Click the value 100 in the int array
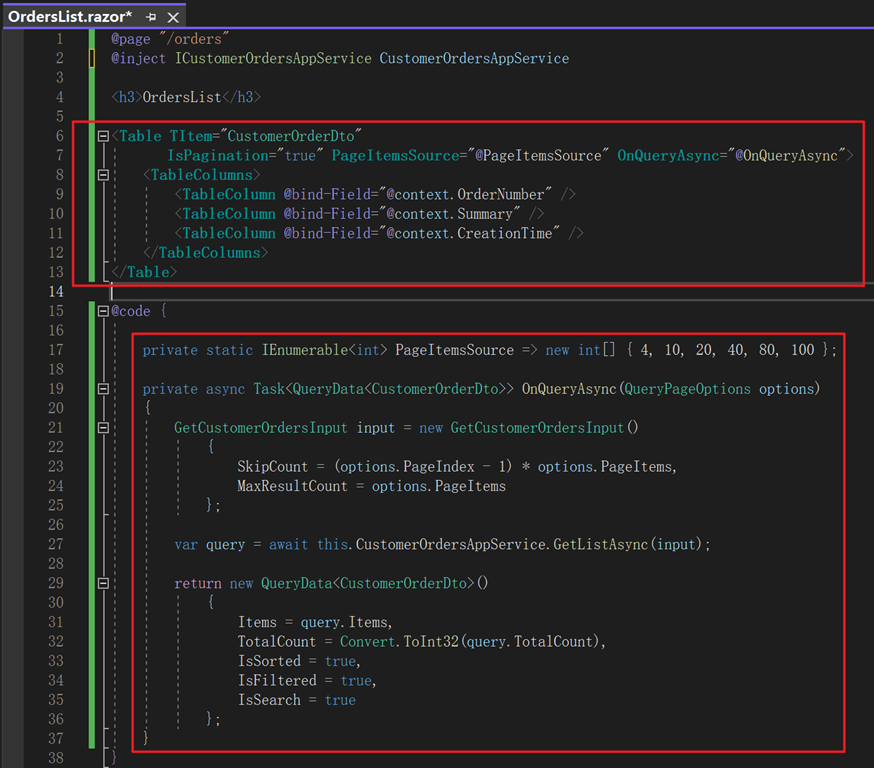The width and height of the screenshot is (874, 768). [x=803, y=350]
